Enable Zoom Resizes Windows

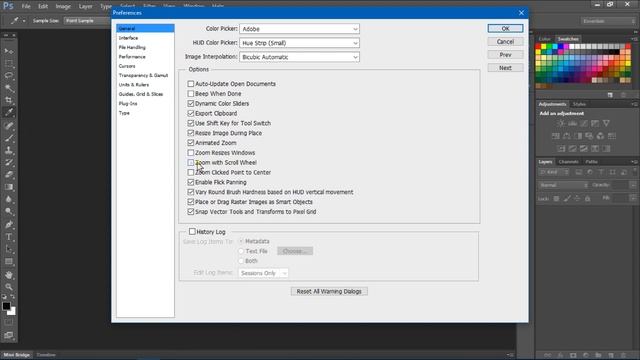191,152
